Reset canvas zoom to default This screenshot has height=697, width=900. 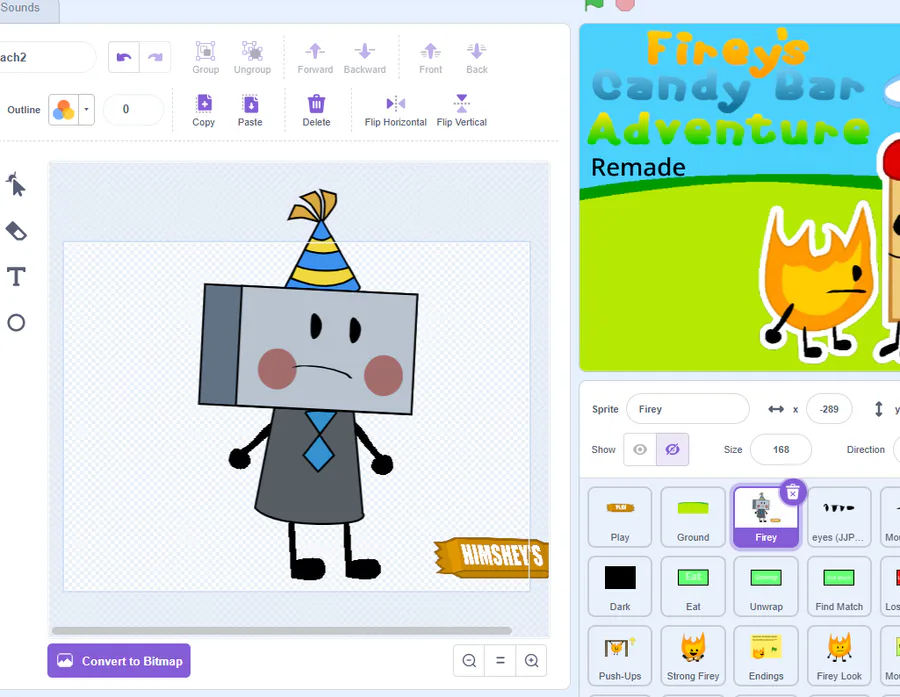pos(500,661)
